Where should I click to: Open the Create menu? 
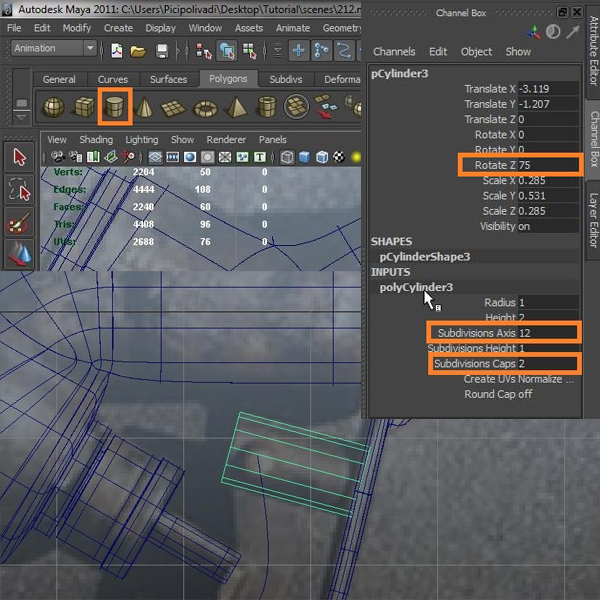118,28
